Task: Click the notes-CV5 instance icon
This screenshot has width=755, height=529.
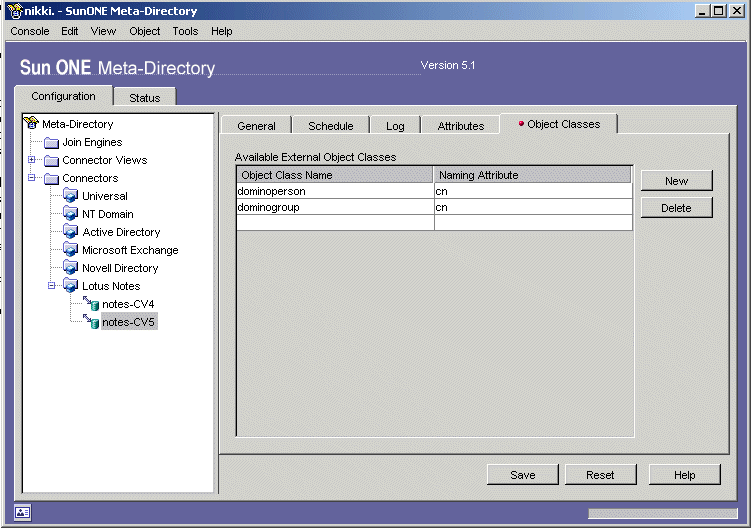Action: click(91, 321)
